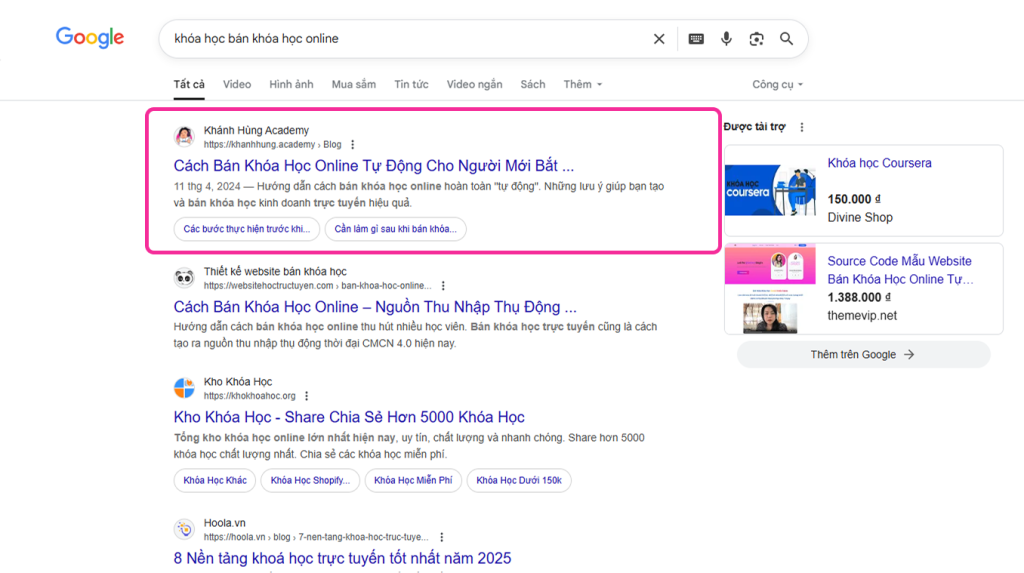The height and width of the screenshot is (573, 1024).
Task: Click the Khánh Hùng Academy site favicon
Action: 184,136
